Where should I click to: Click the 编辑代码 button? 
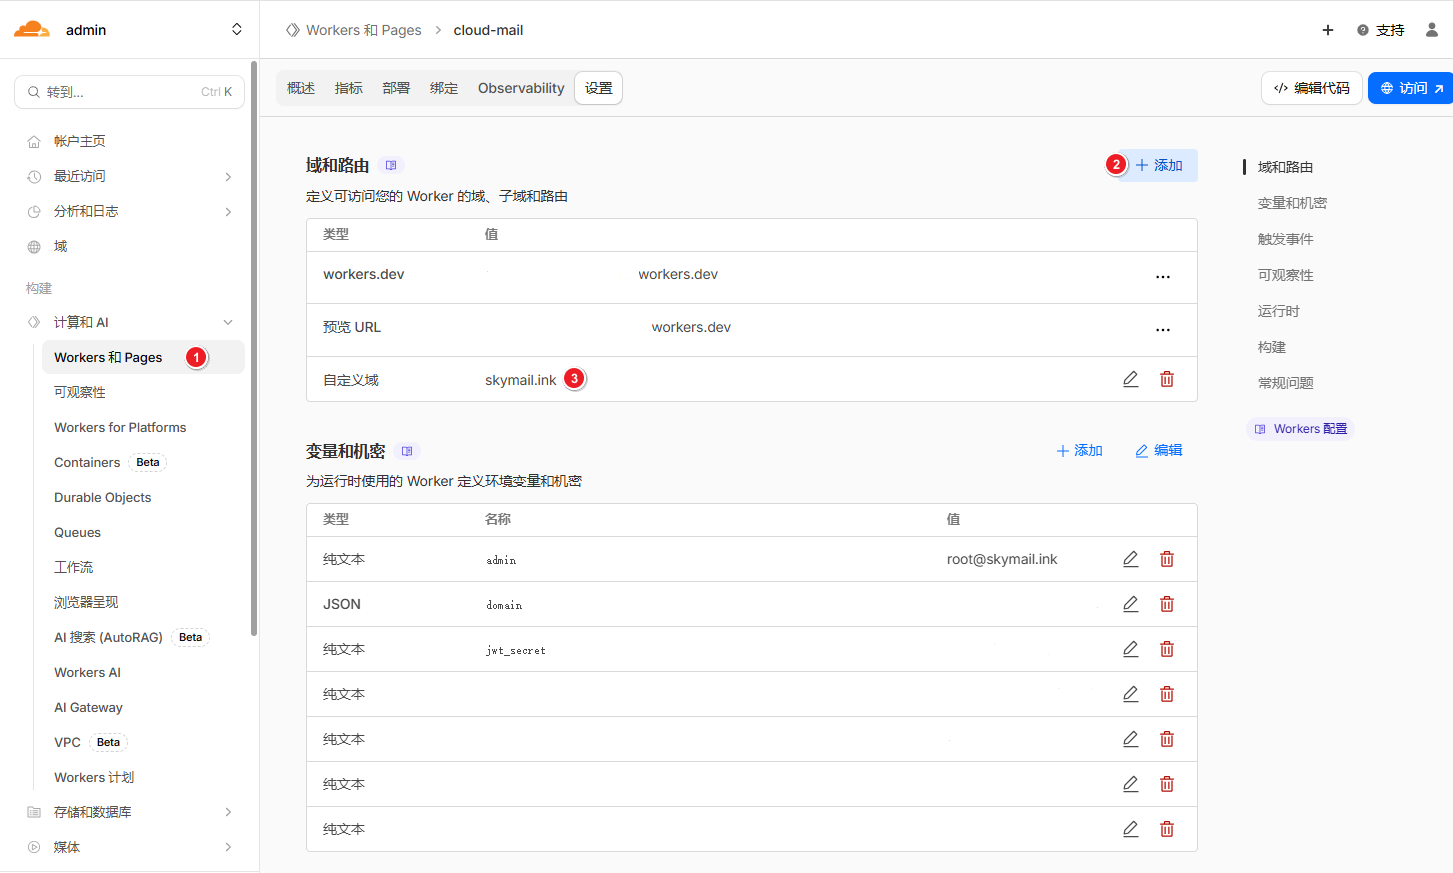pyautogui.click(x=1311, y=88)
